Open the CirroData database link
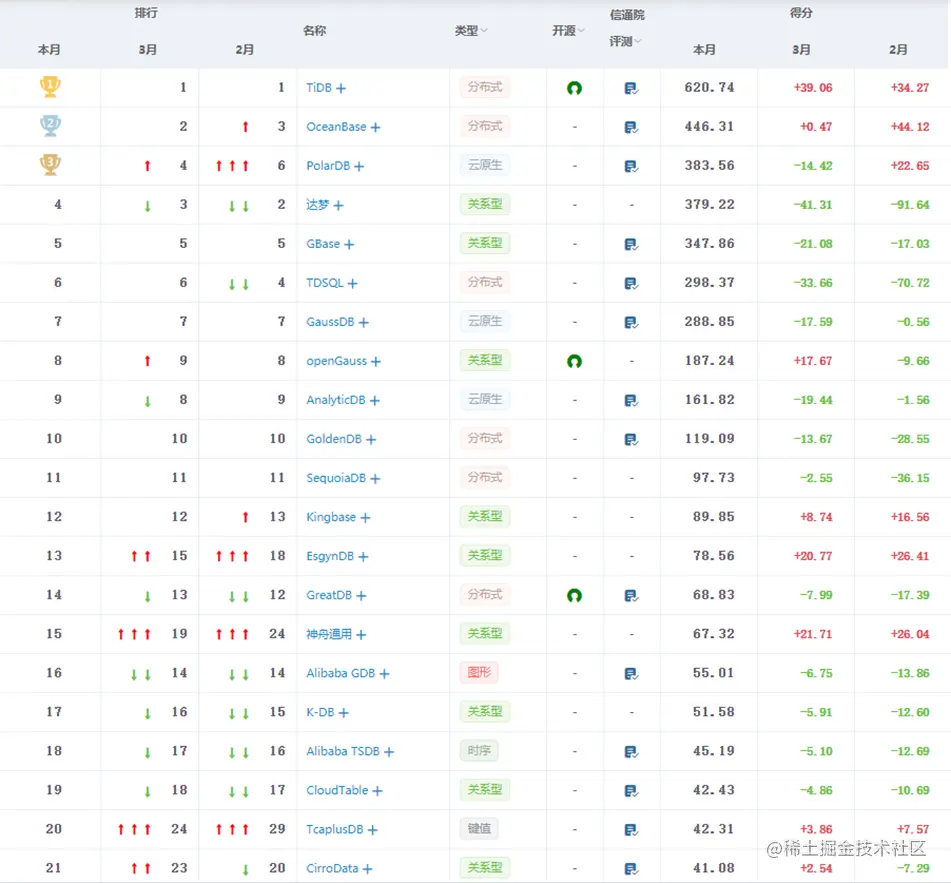This screenshot has height=883, width=951. coord(332,868)
